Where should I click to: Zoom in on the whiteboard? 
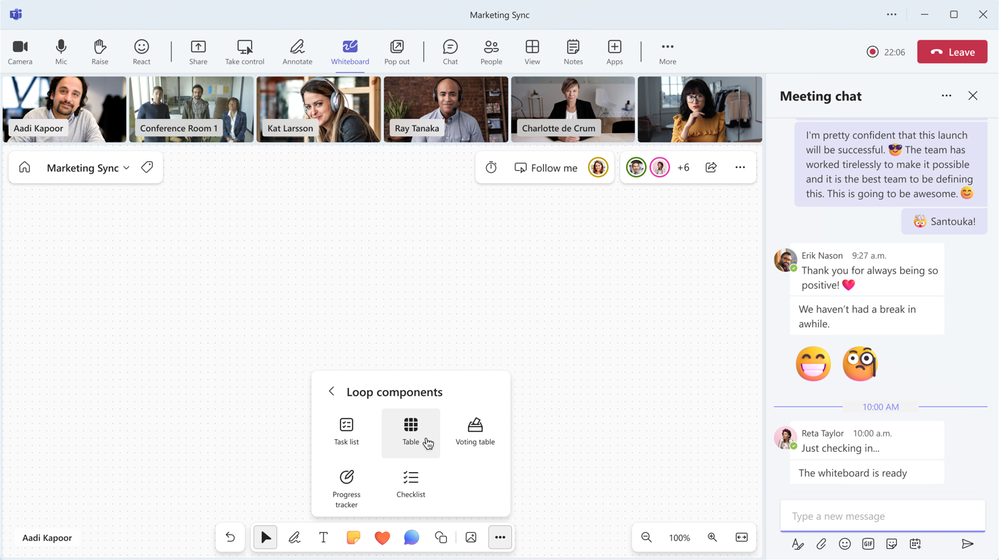point(712,537)
